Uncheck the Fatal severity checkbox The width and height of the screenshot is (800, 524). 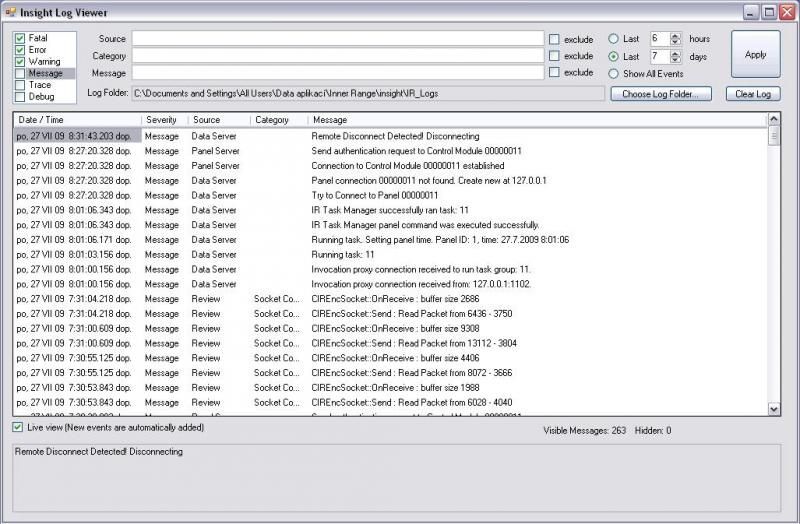(x=20, y=38)
